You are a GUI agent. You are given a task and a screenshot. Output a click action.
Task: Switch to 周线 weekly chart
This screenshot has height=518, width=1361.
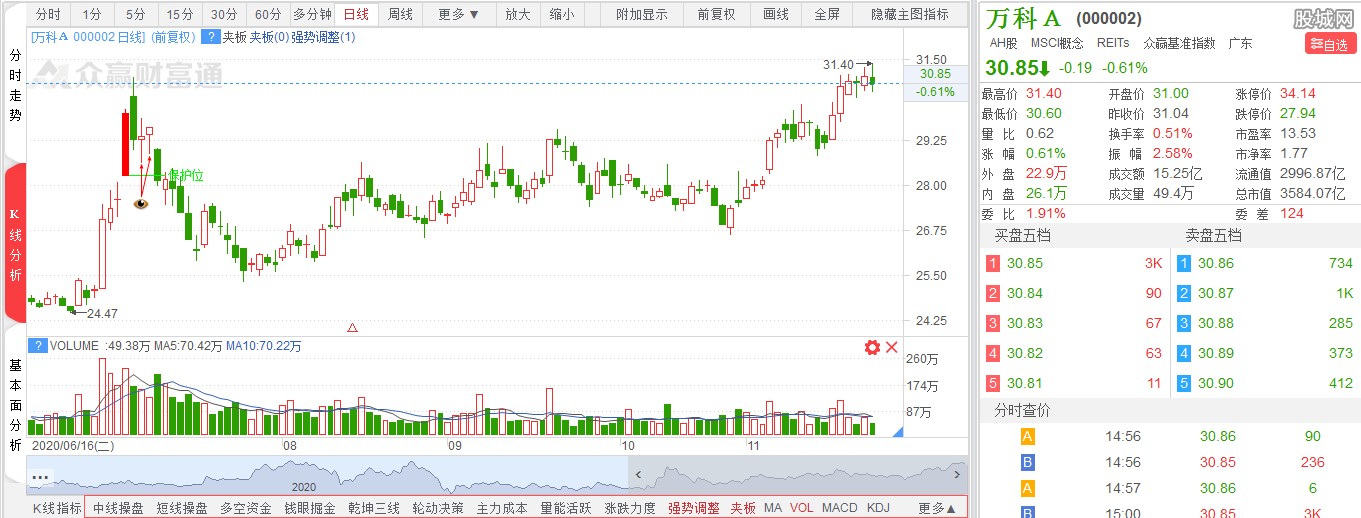point(400,15)
